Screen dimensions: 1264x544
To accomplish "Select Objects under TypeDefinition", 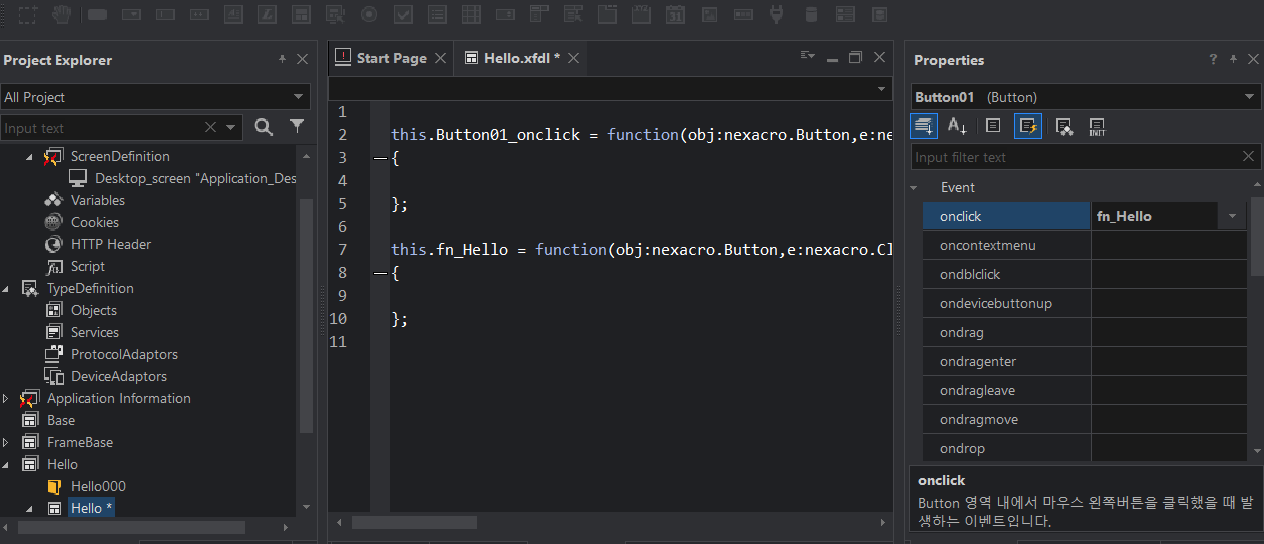I will 94,310.
